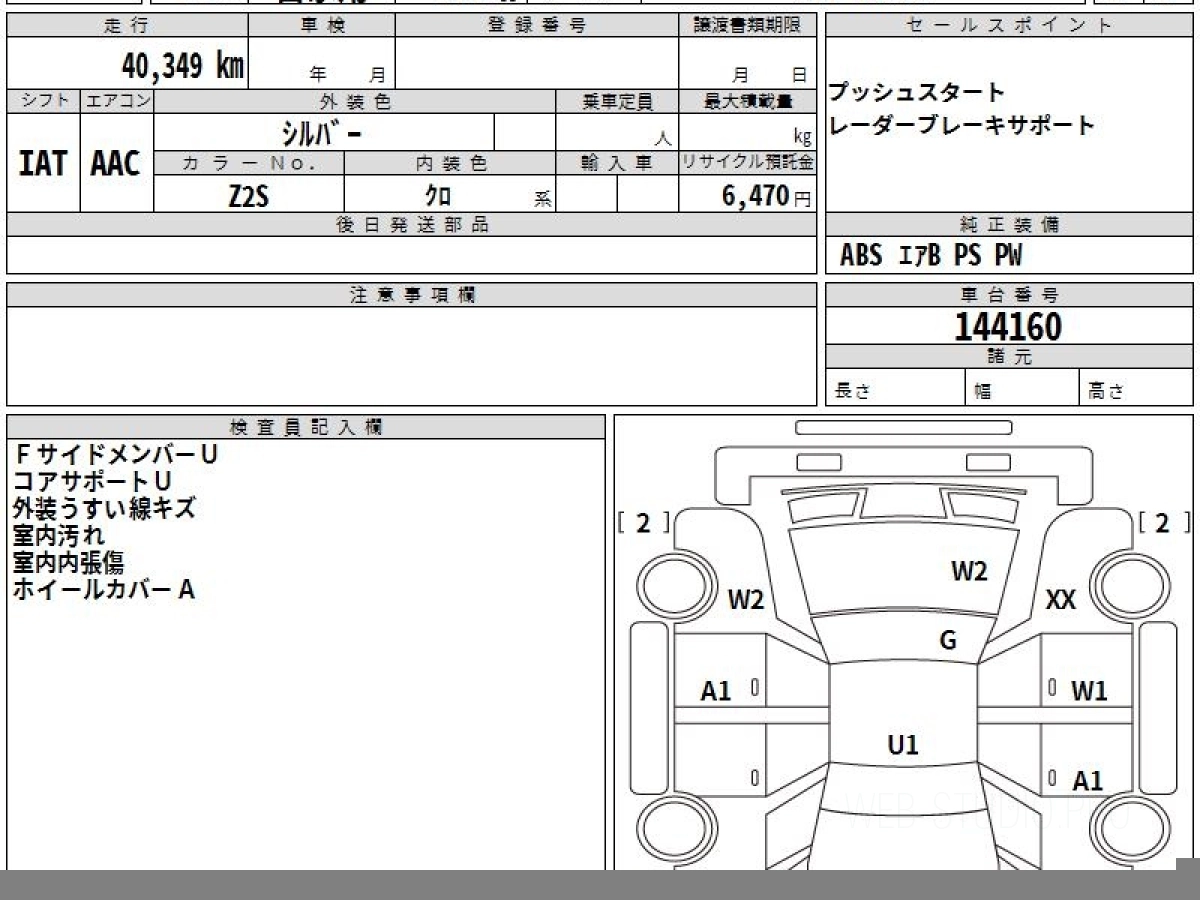The image size is (1200, 900).
Task: Select the AAC air conditioner value
Action: click(116, 164)
